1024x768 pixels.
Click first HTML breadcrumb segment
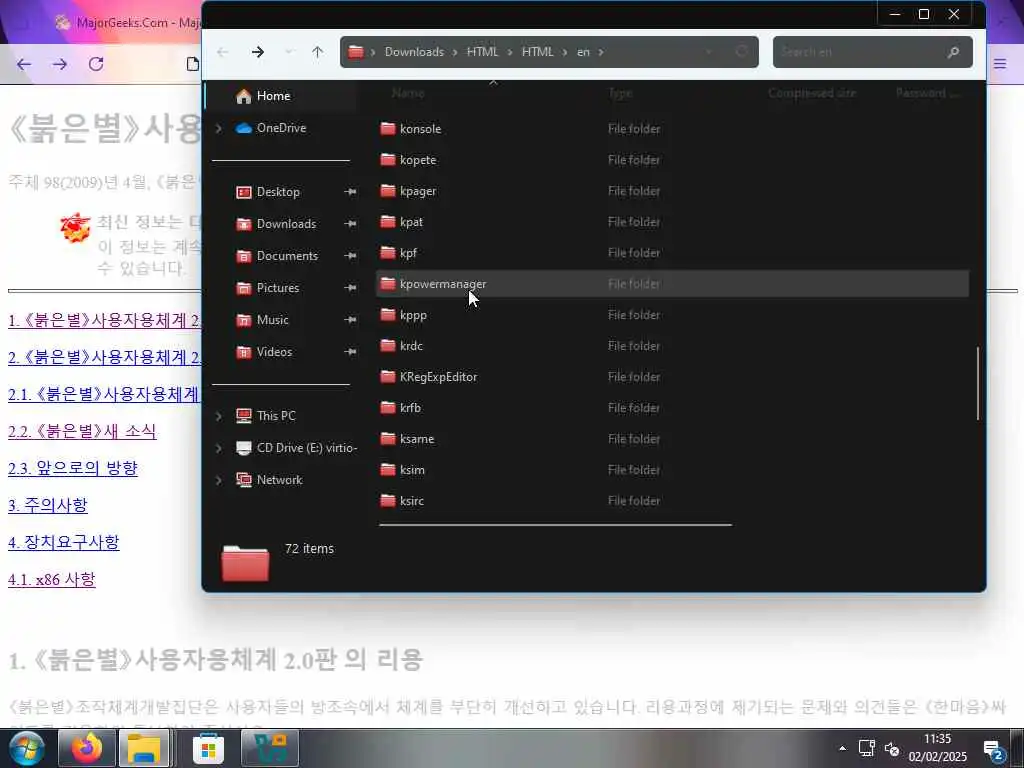[x=483, y=52]
